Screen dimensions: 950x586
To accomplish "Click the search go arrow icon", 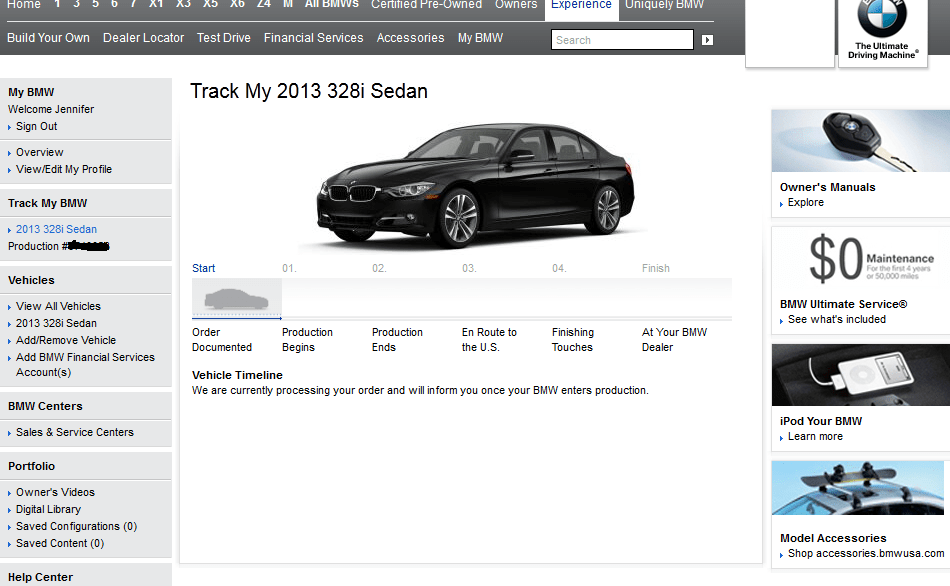I will pyautogui.click(x=706, y=39).
